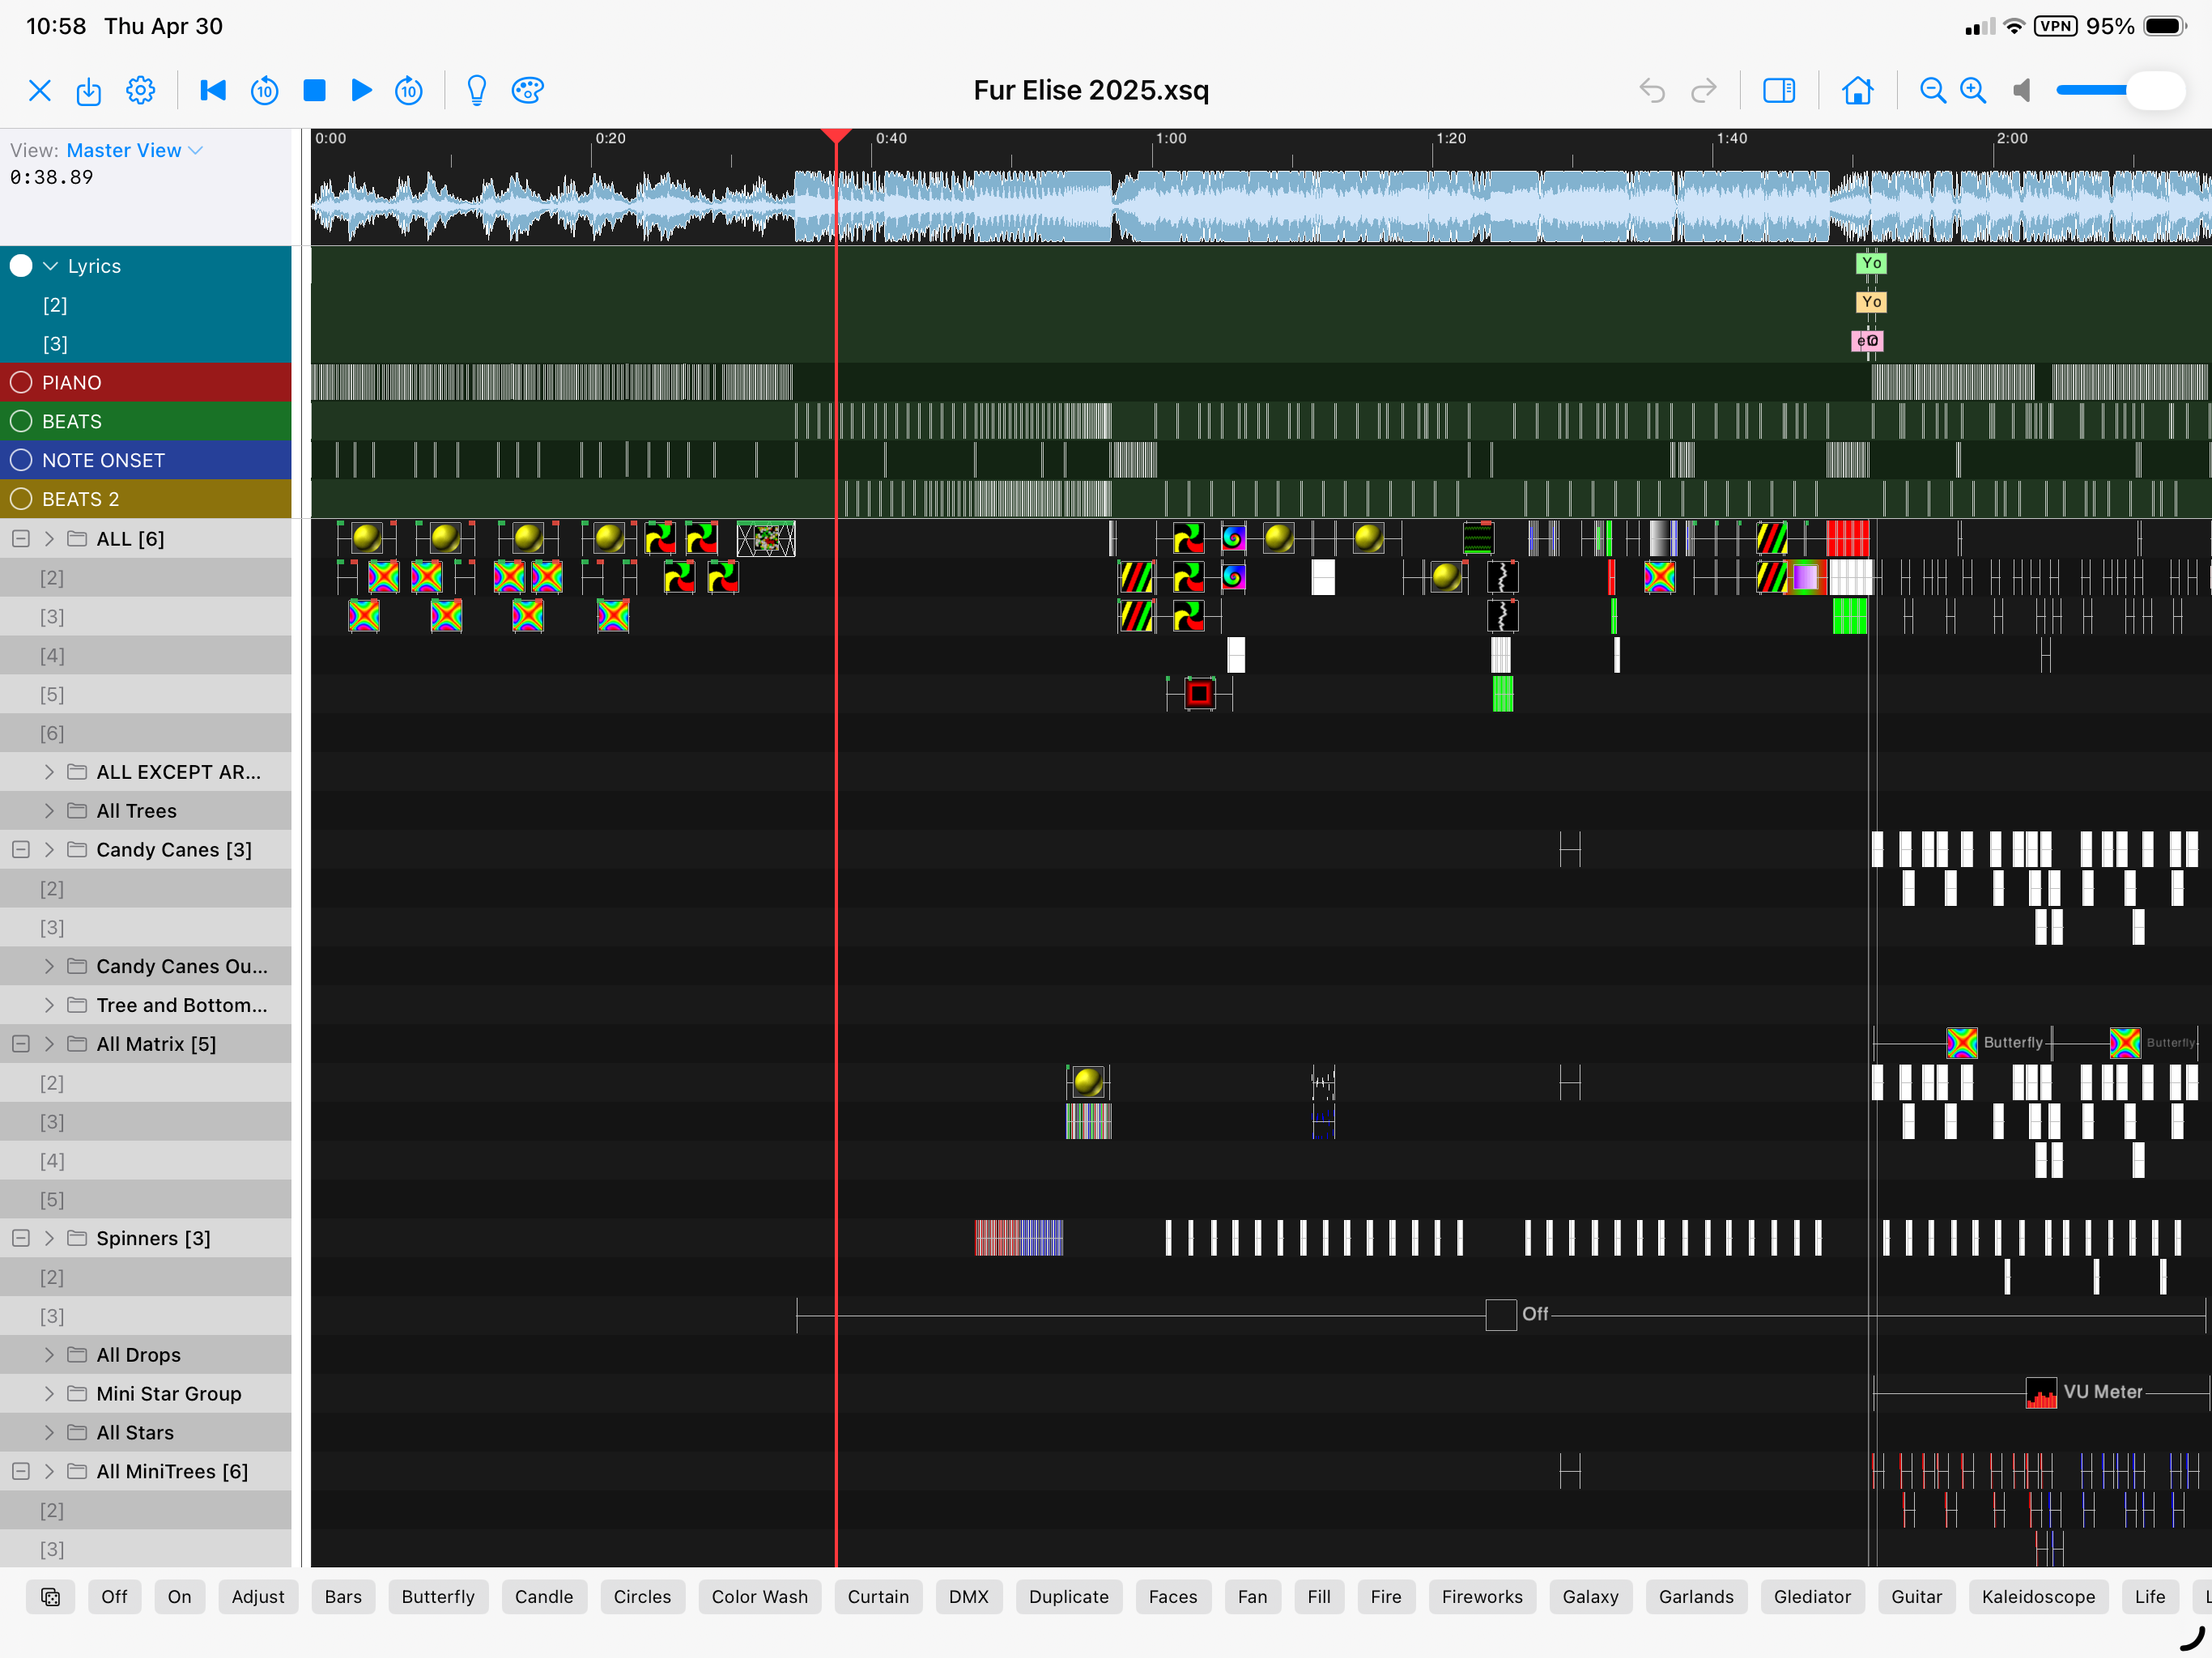
Task: Undo the last action
Action: 1652,91
